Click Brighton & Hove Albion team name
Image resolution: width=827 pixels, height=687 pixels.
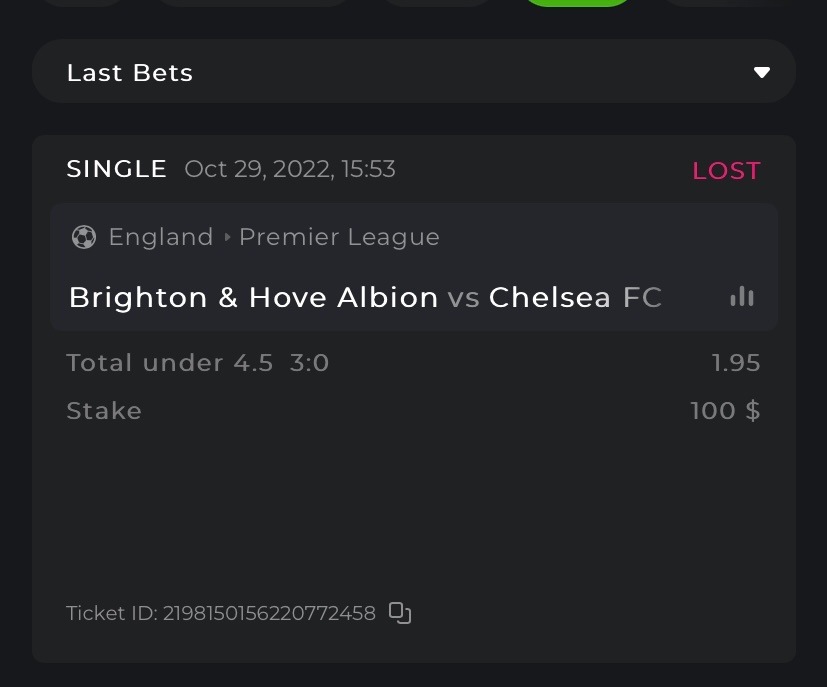click(x=253, y=297)
